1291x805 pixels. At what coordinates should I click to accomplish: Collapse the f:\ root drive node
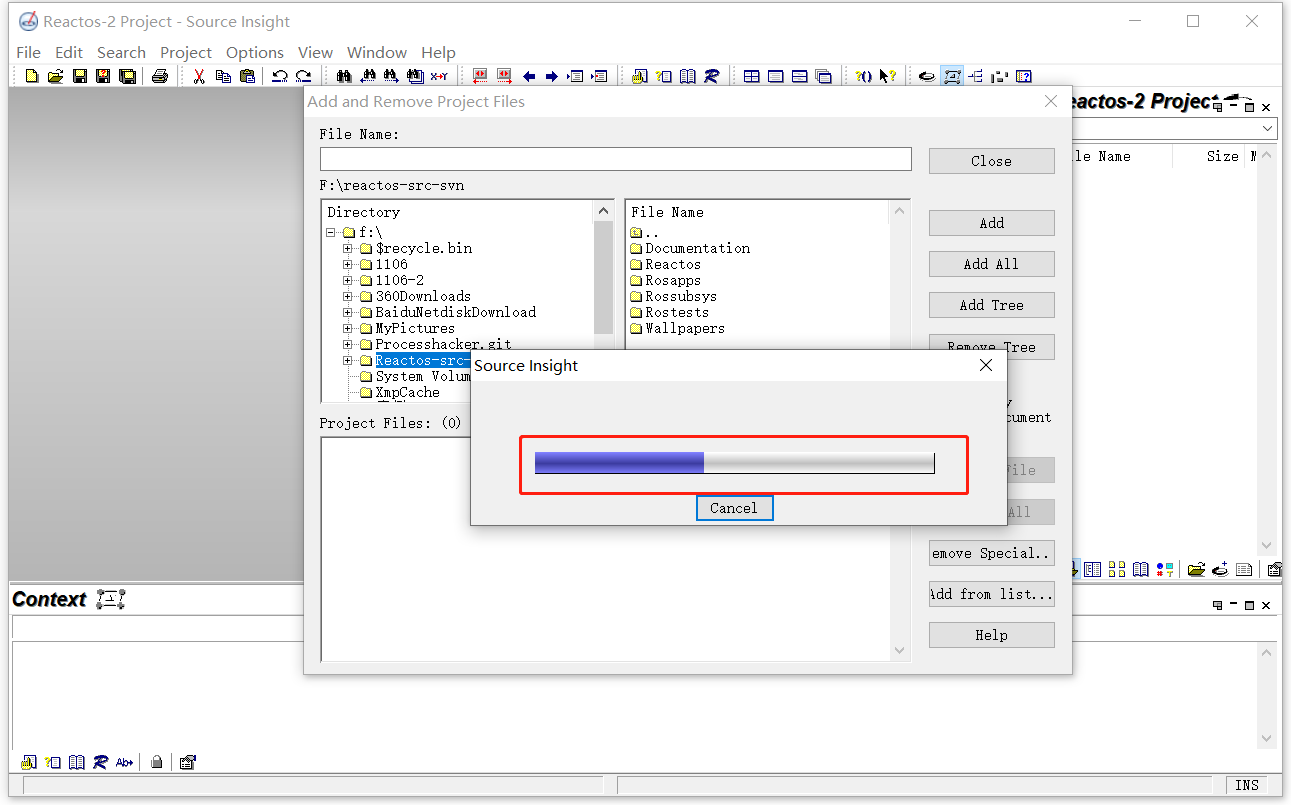[x=332, y=232]
